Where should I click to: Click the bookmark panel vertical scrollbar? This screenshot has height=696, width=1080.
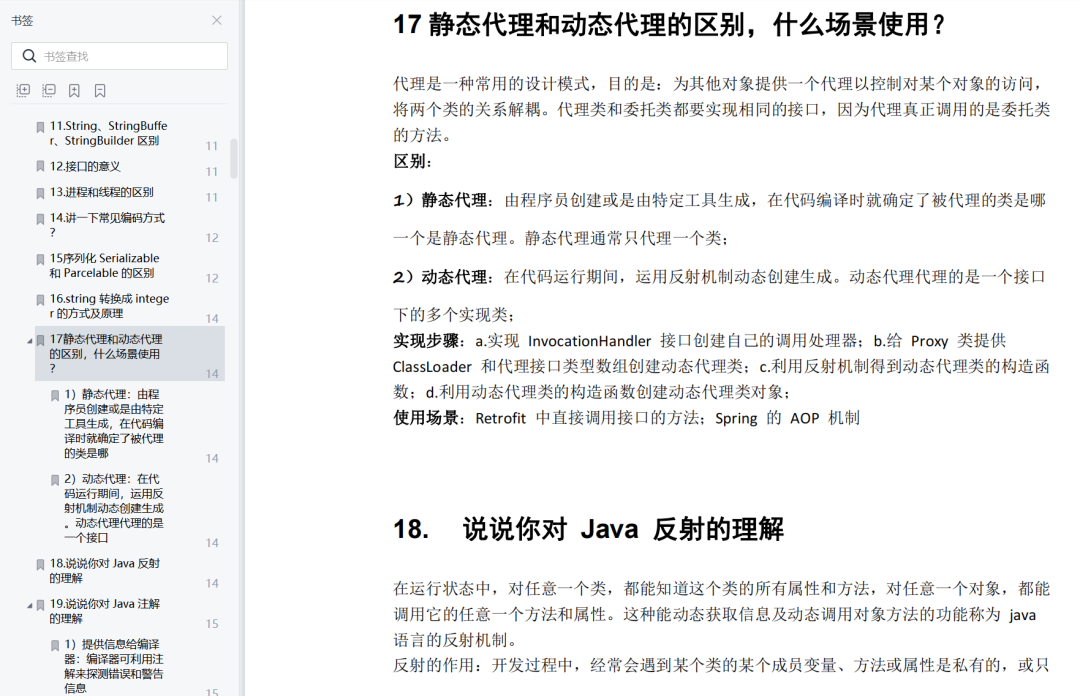coord(234,158)
